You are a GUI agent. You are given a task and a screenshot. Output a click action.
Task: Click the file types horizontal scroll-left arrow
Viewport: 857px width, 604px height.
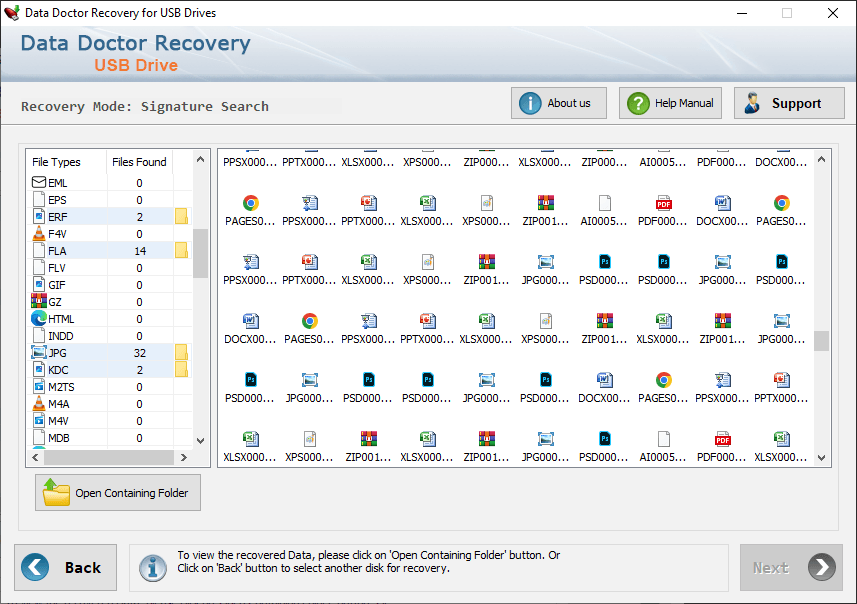[35, 457]
